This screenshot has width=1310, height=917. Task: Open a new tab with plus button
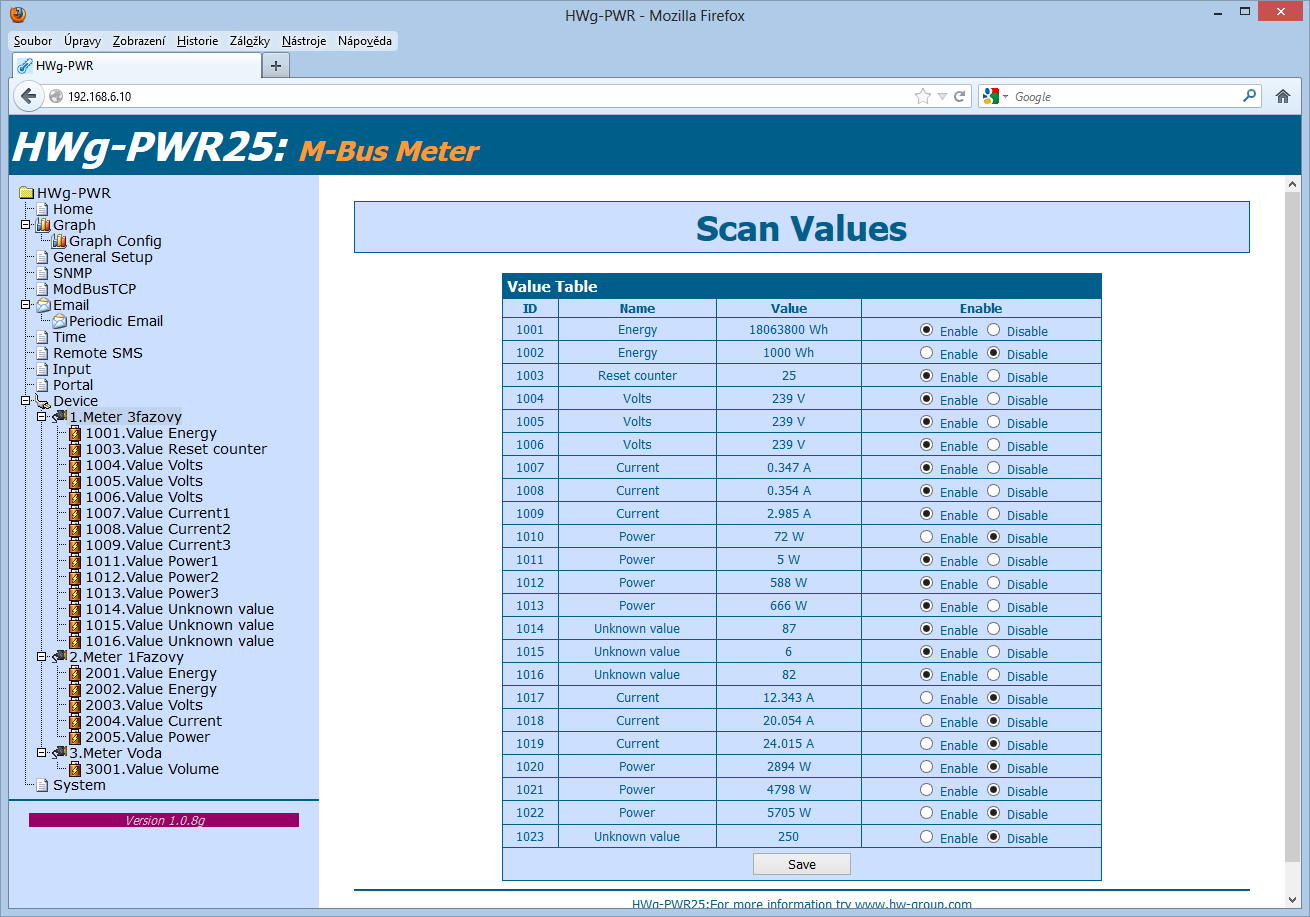point(276,66)
